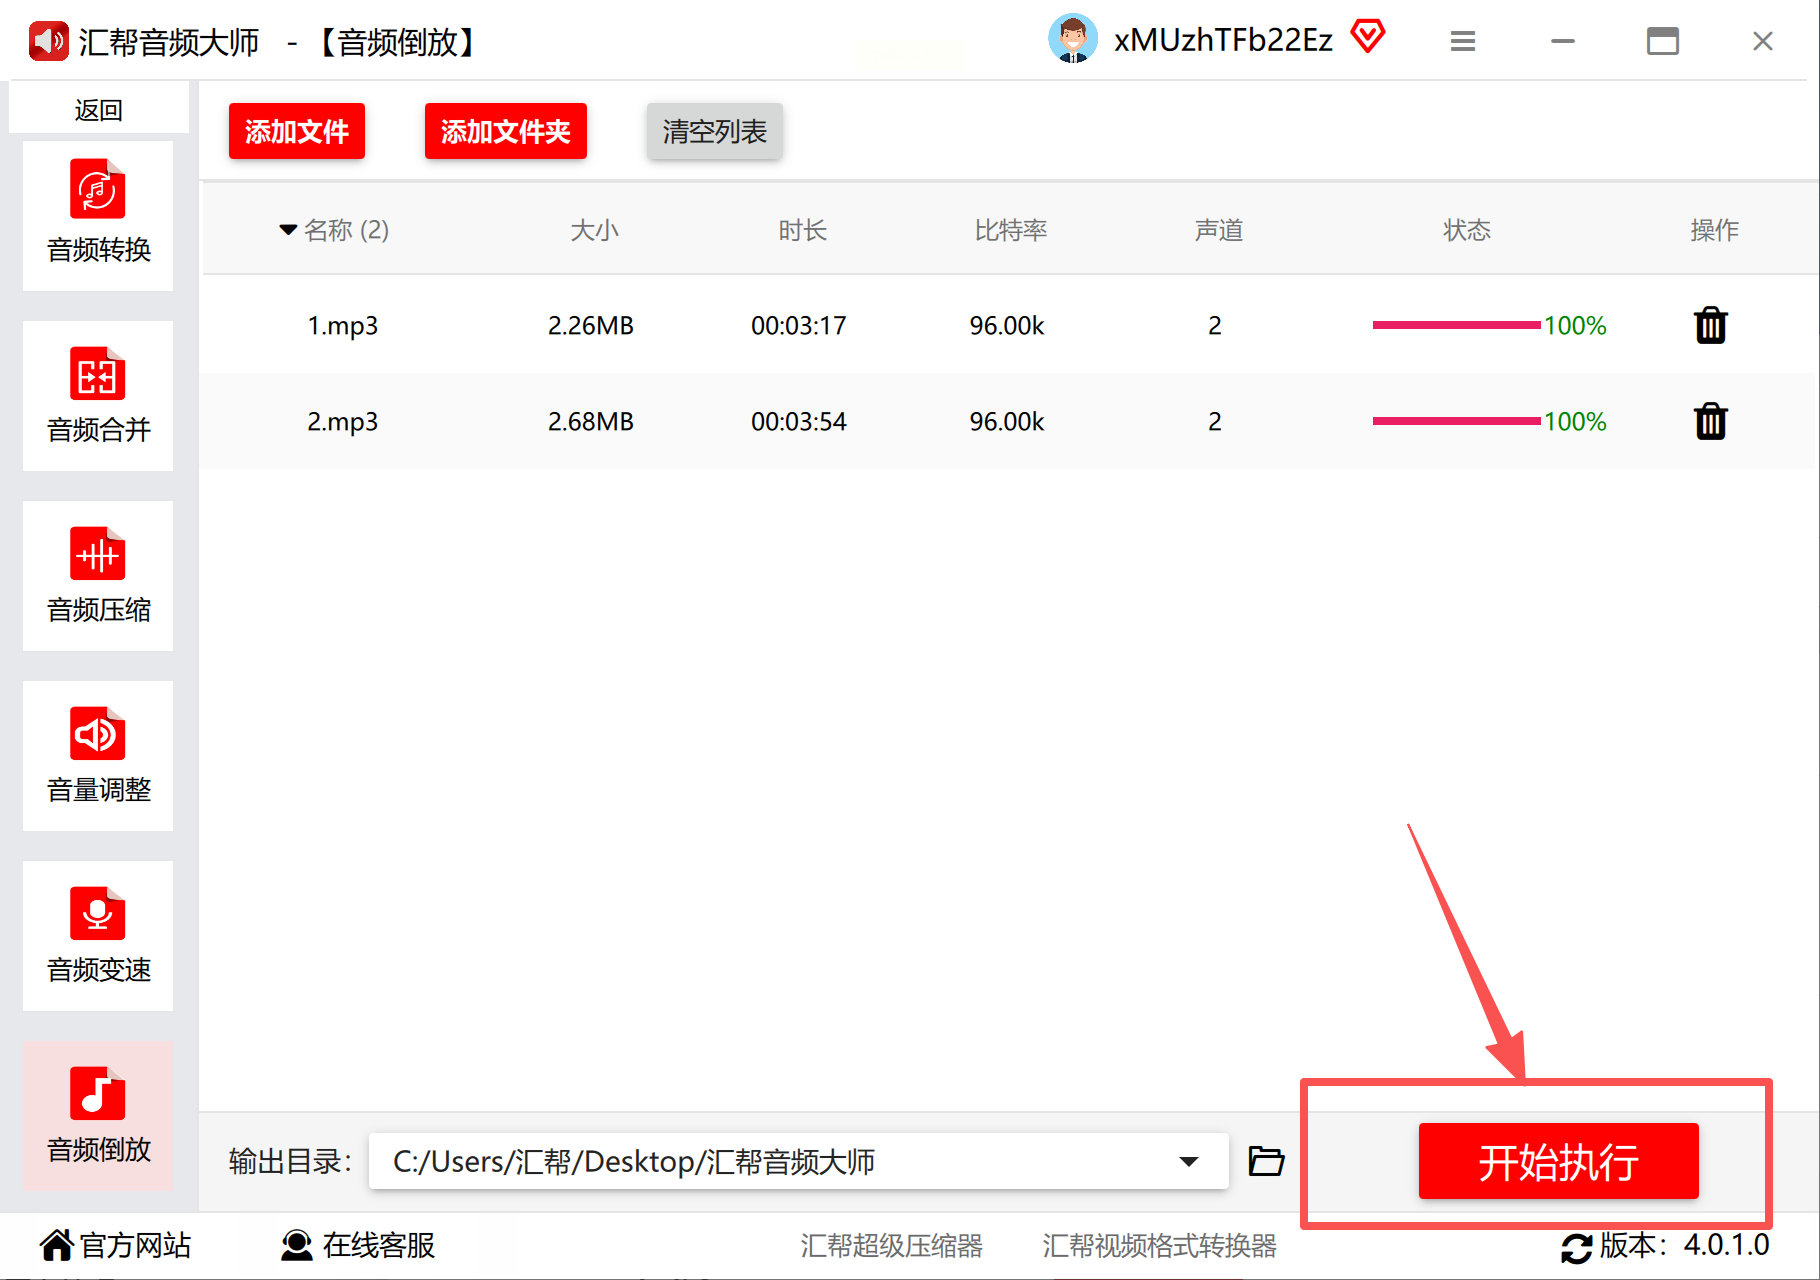Browse output folder via folder icon

(x=1266, y=1161)
